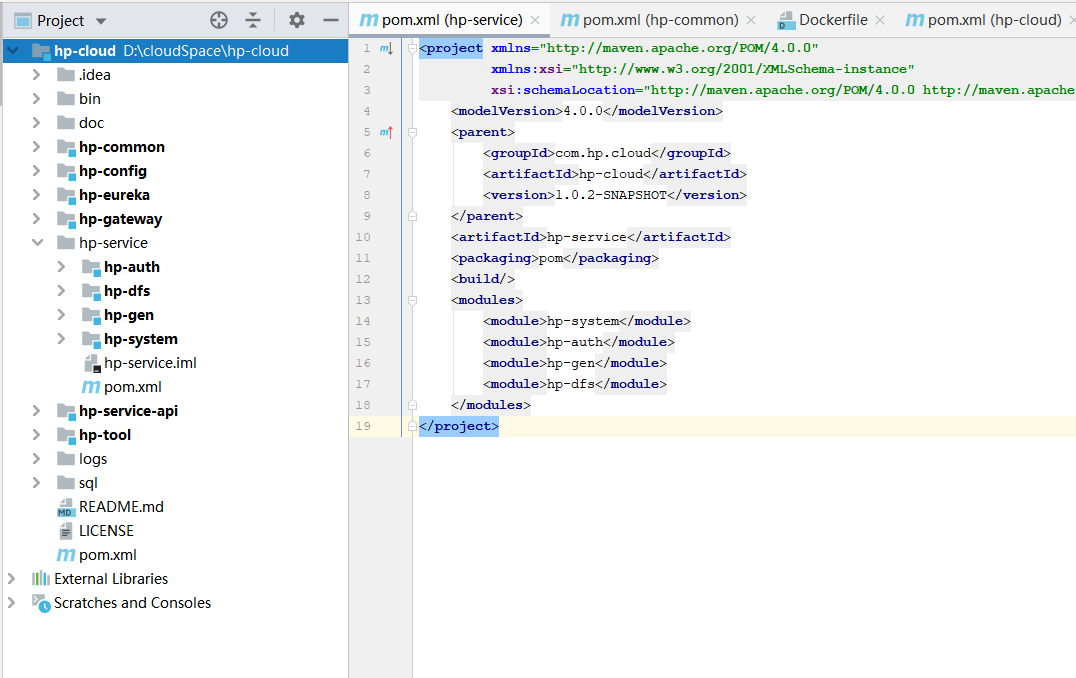Viewport: 1076px width, 678px height.
Task: Click the External Libraries icon
Action: (x=41, y=579)
